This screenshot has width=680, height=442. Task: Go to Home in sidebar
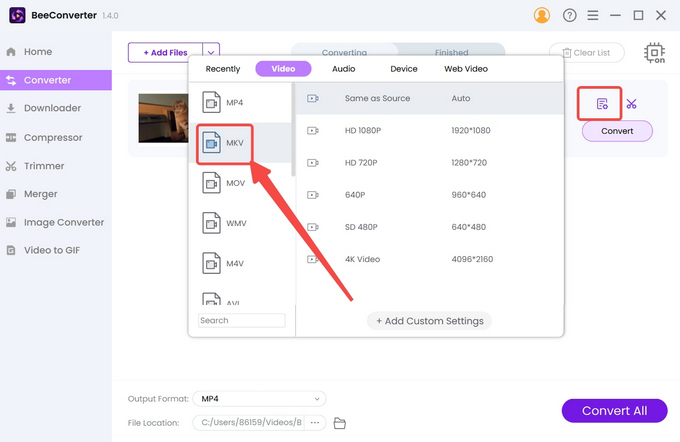click(x=56, y=52)
